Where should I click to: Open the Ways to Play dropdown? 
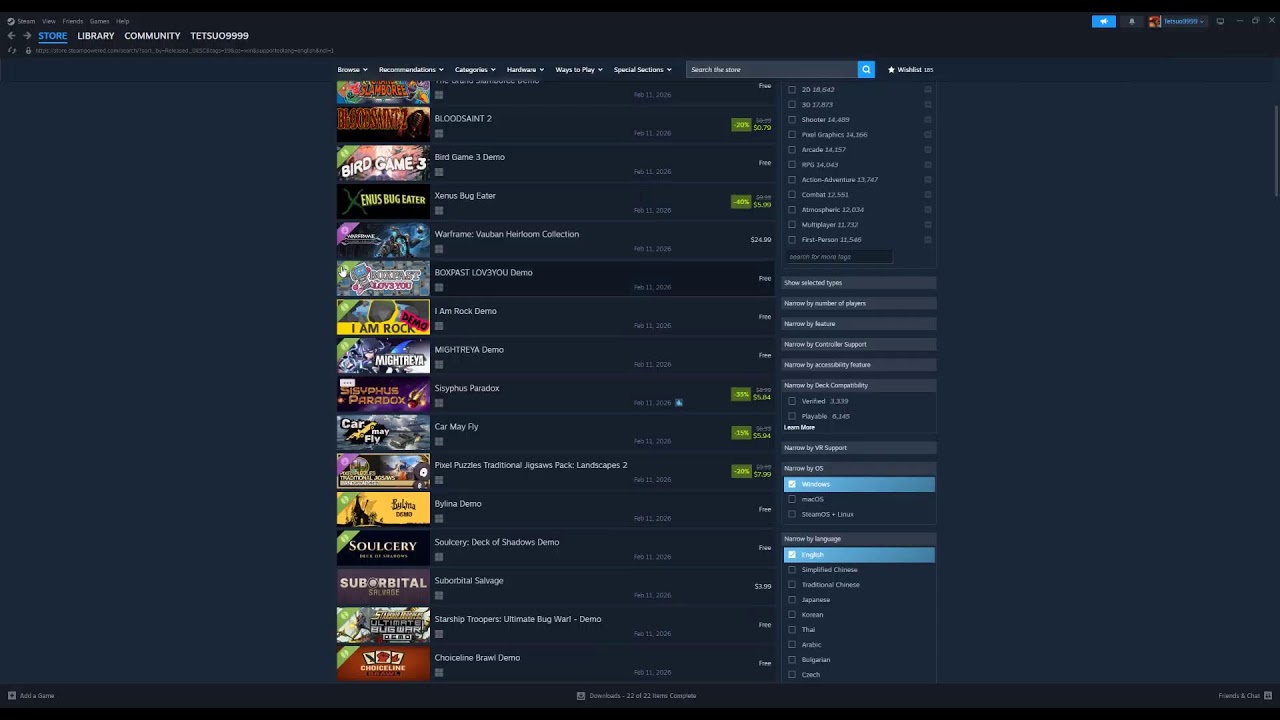click(579, 70)
